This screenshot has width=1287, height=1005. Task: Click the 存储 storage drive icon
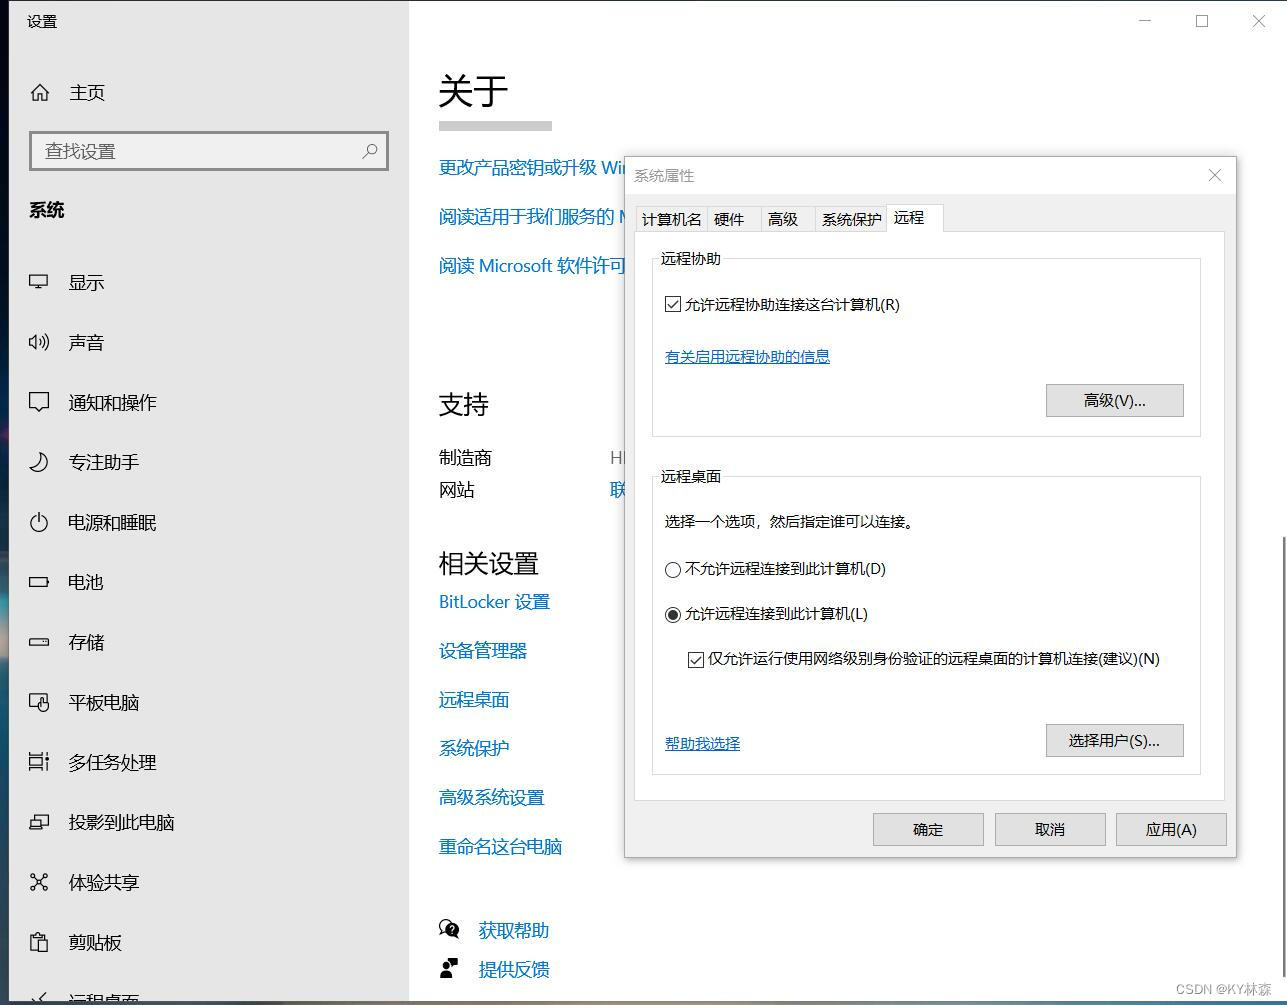[x=39, y=642]
